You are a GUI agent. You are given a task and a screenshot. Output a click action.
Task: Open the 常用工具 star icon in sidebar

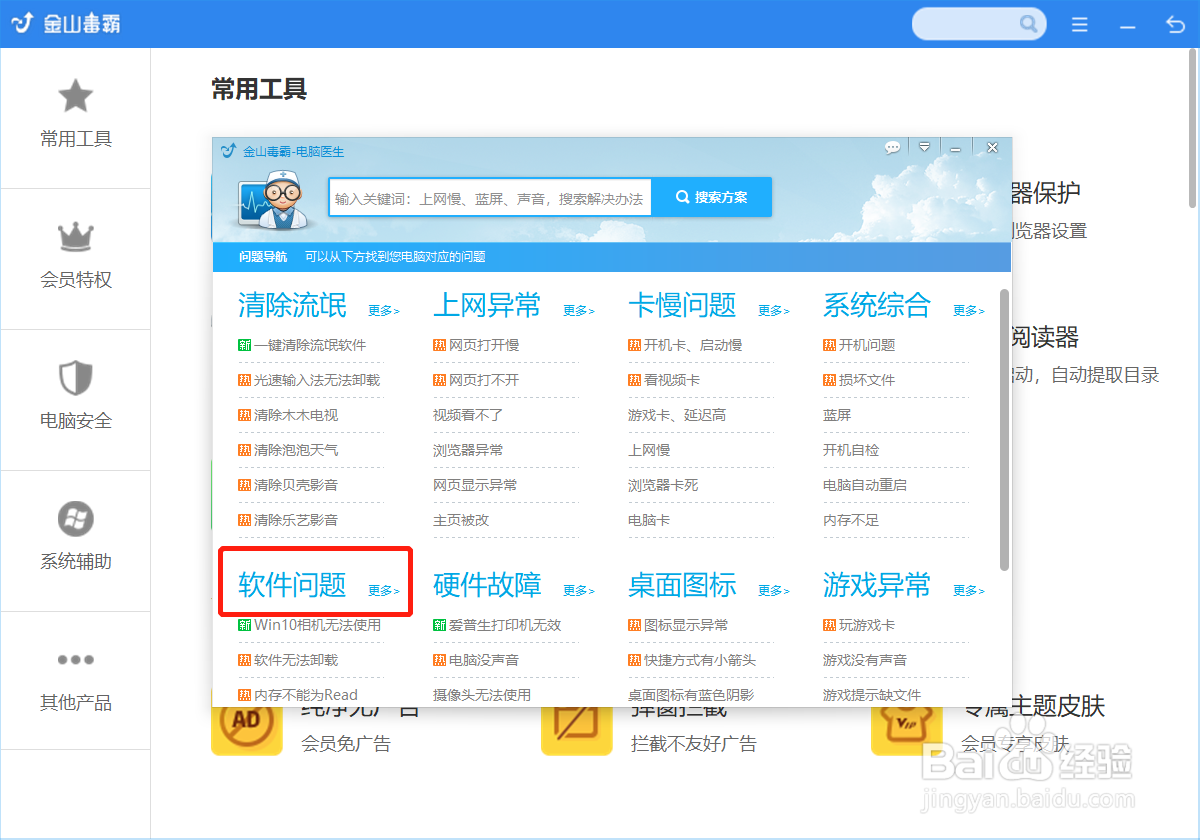[x=76, y=97]
